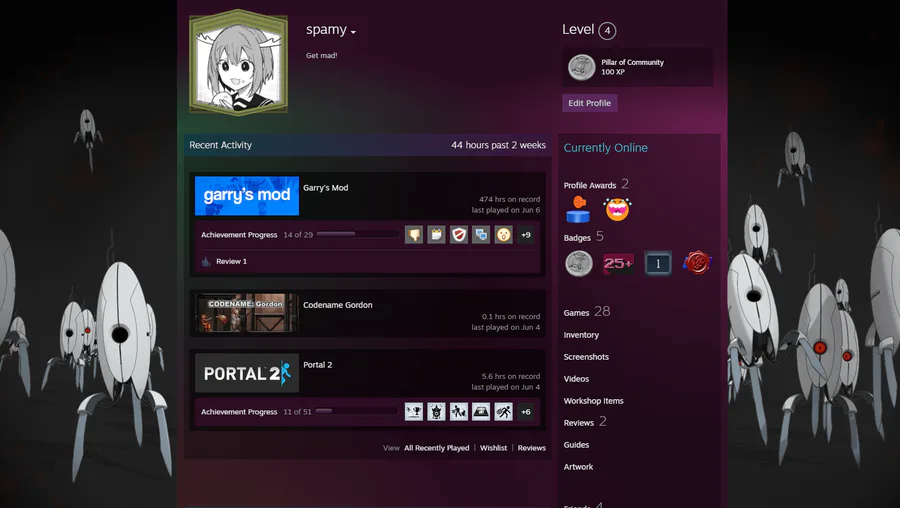Open Videos in the sidebar
The image size is (900, 508).
(x=576, y=379)
